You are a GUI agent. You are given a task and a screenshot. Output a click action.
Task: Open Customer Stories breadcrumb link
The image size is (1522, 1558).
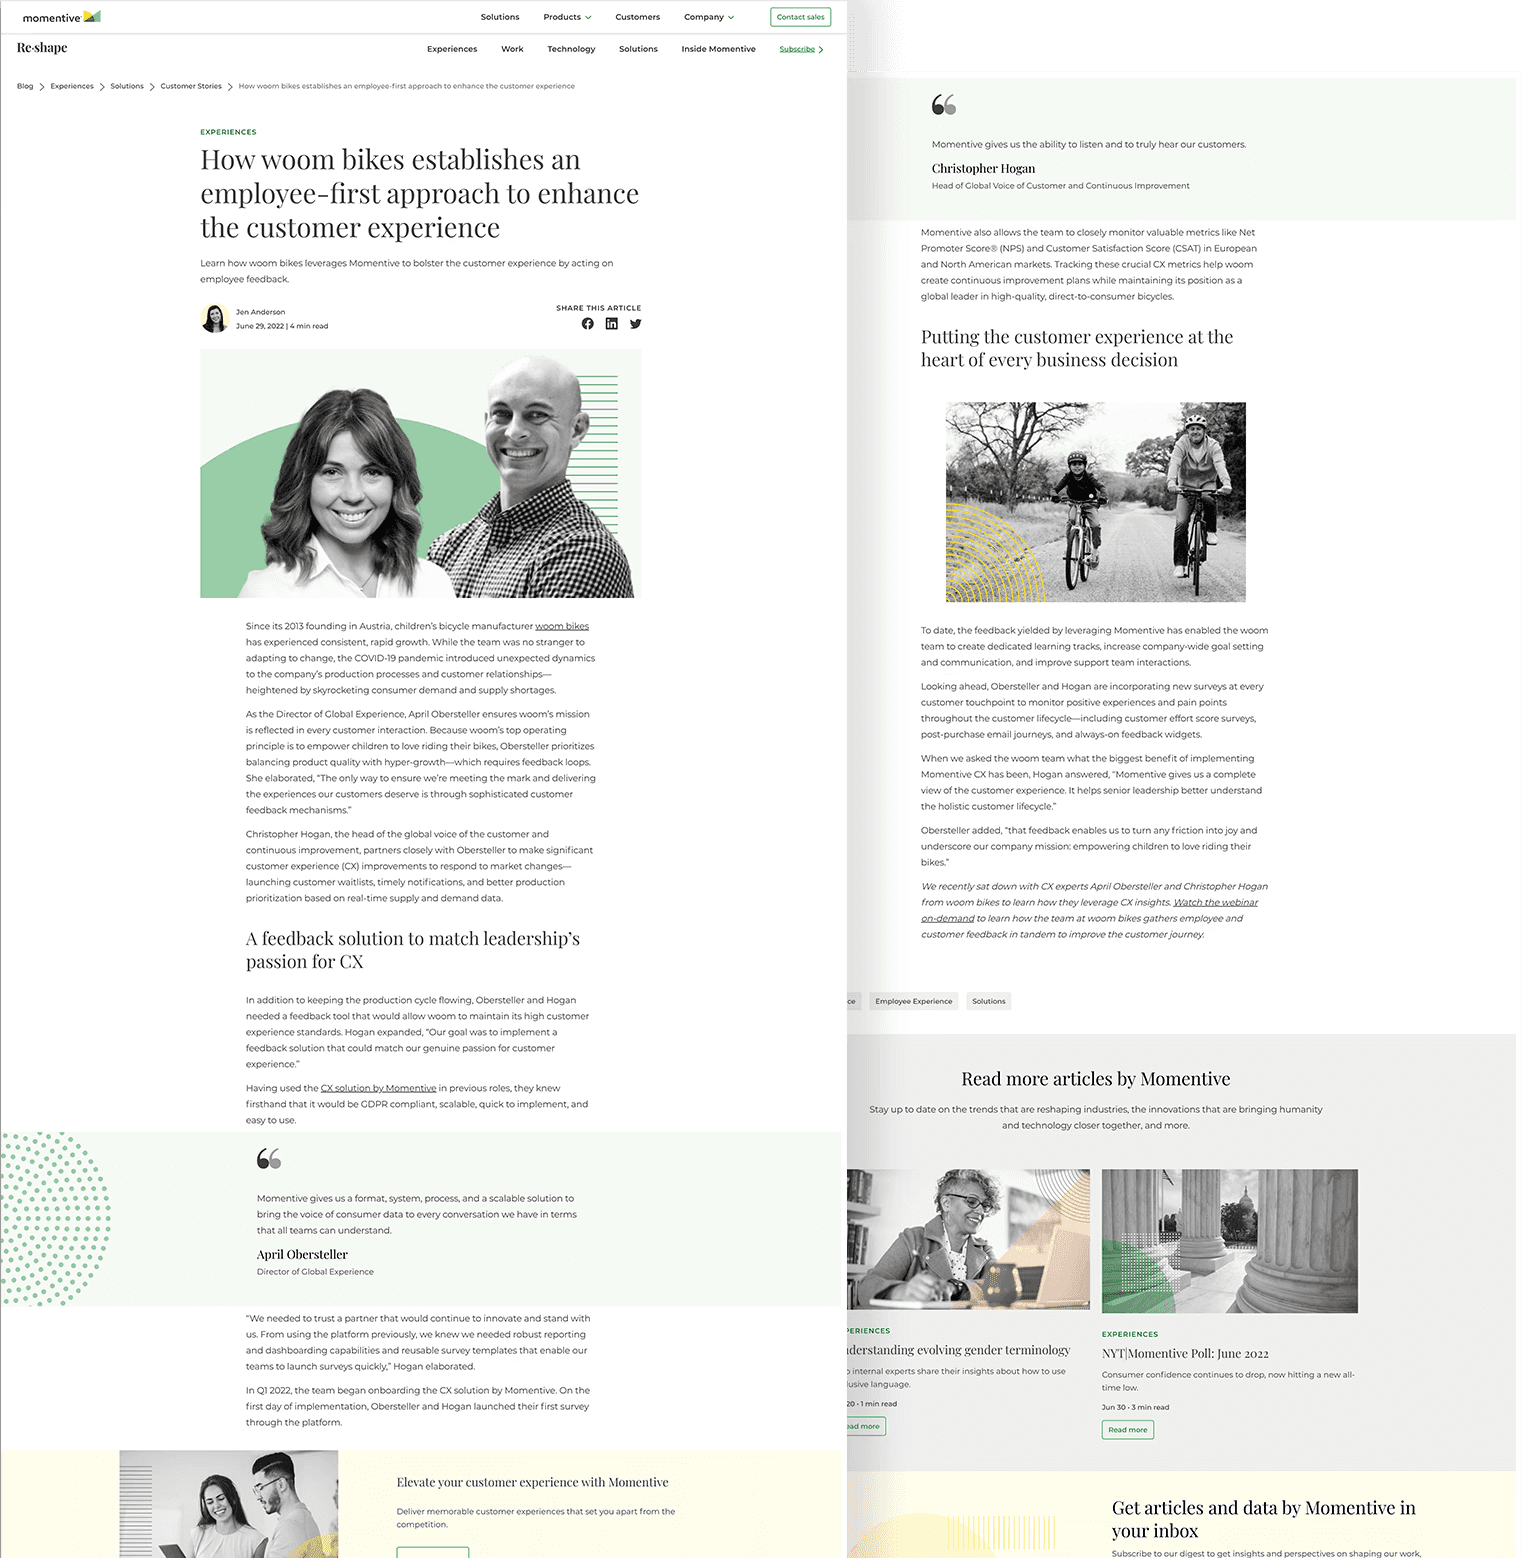[191, 86]
